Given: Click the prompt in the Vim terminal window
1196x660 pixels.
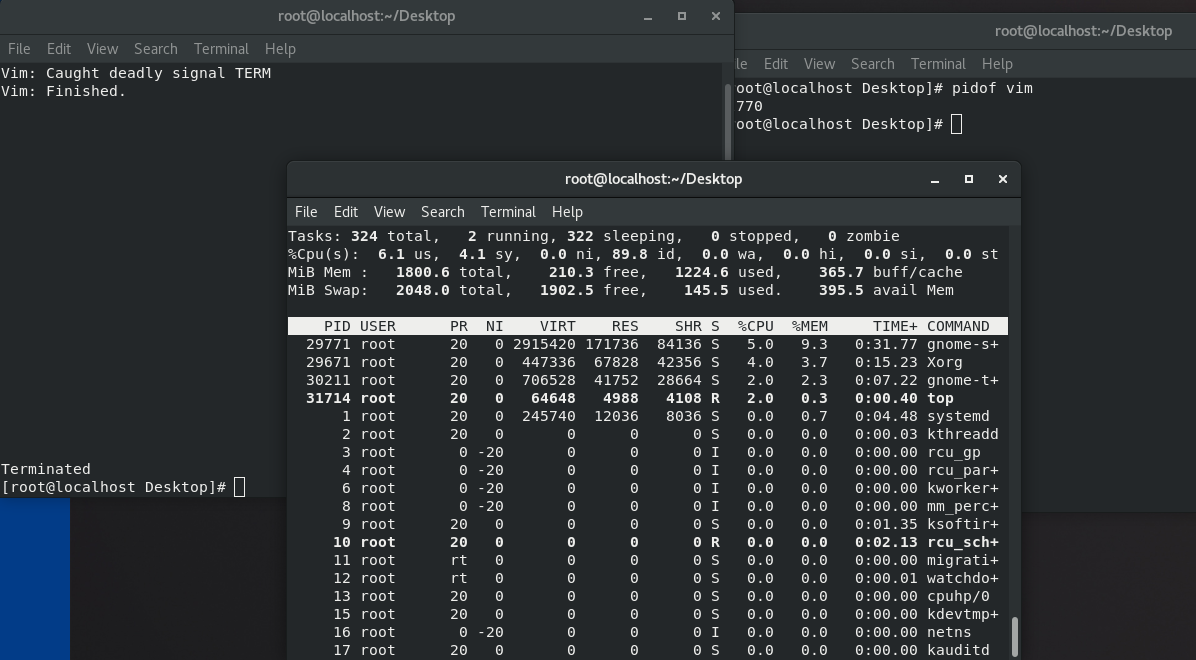Looking at the screenshot, I should pos(114,488).
